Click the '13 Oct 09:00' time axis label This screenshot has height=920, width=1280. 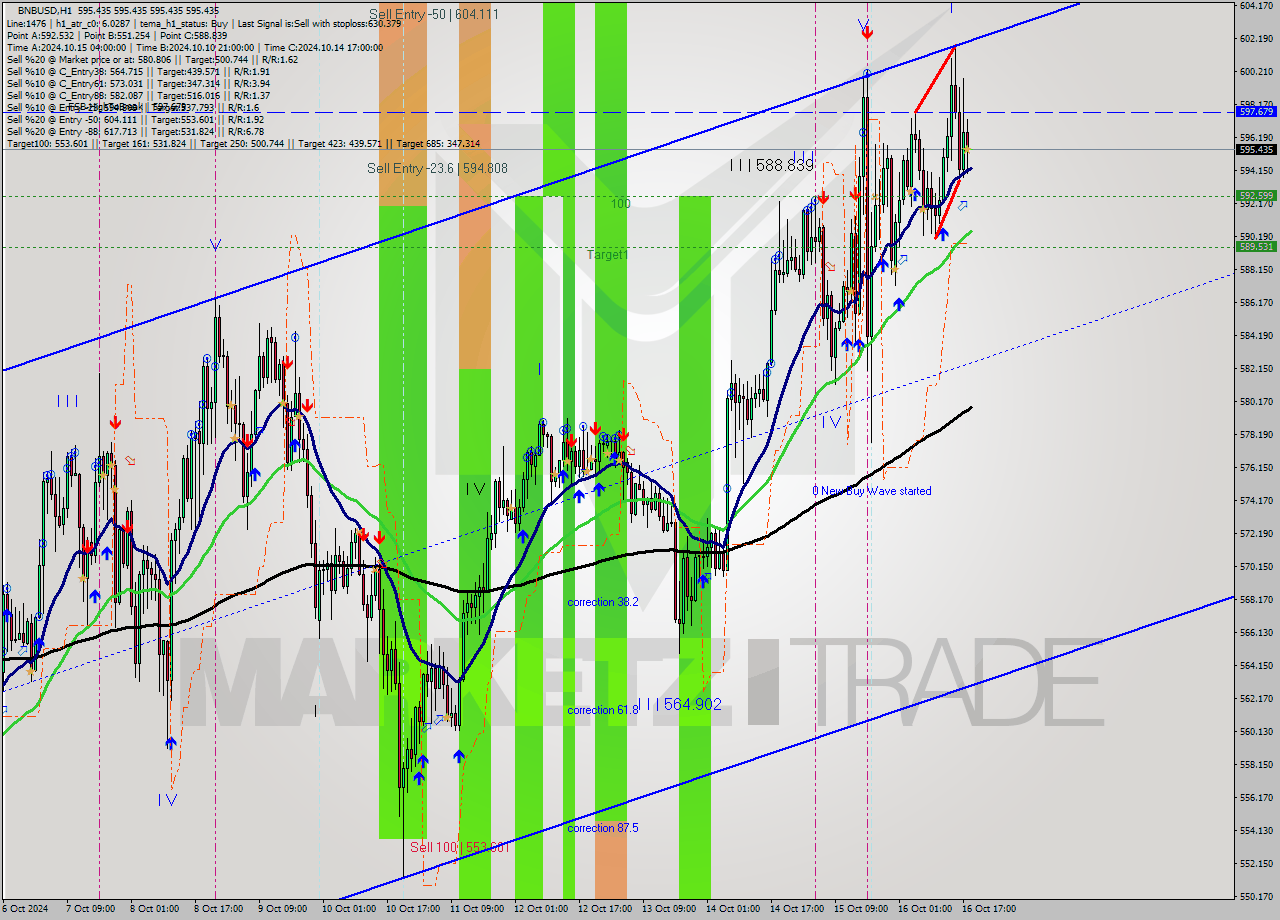point(669,909)
